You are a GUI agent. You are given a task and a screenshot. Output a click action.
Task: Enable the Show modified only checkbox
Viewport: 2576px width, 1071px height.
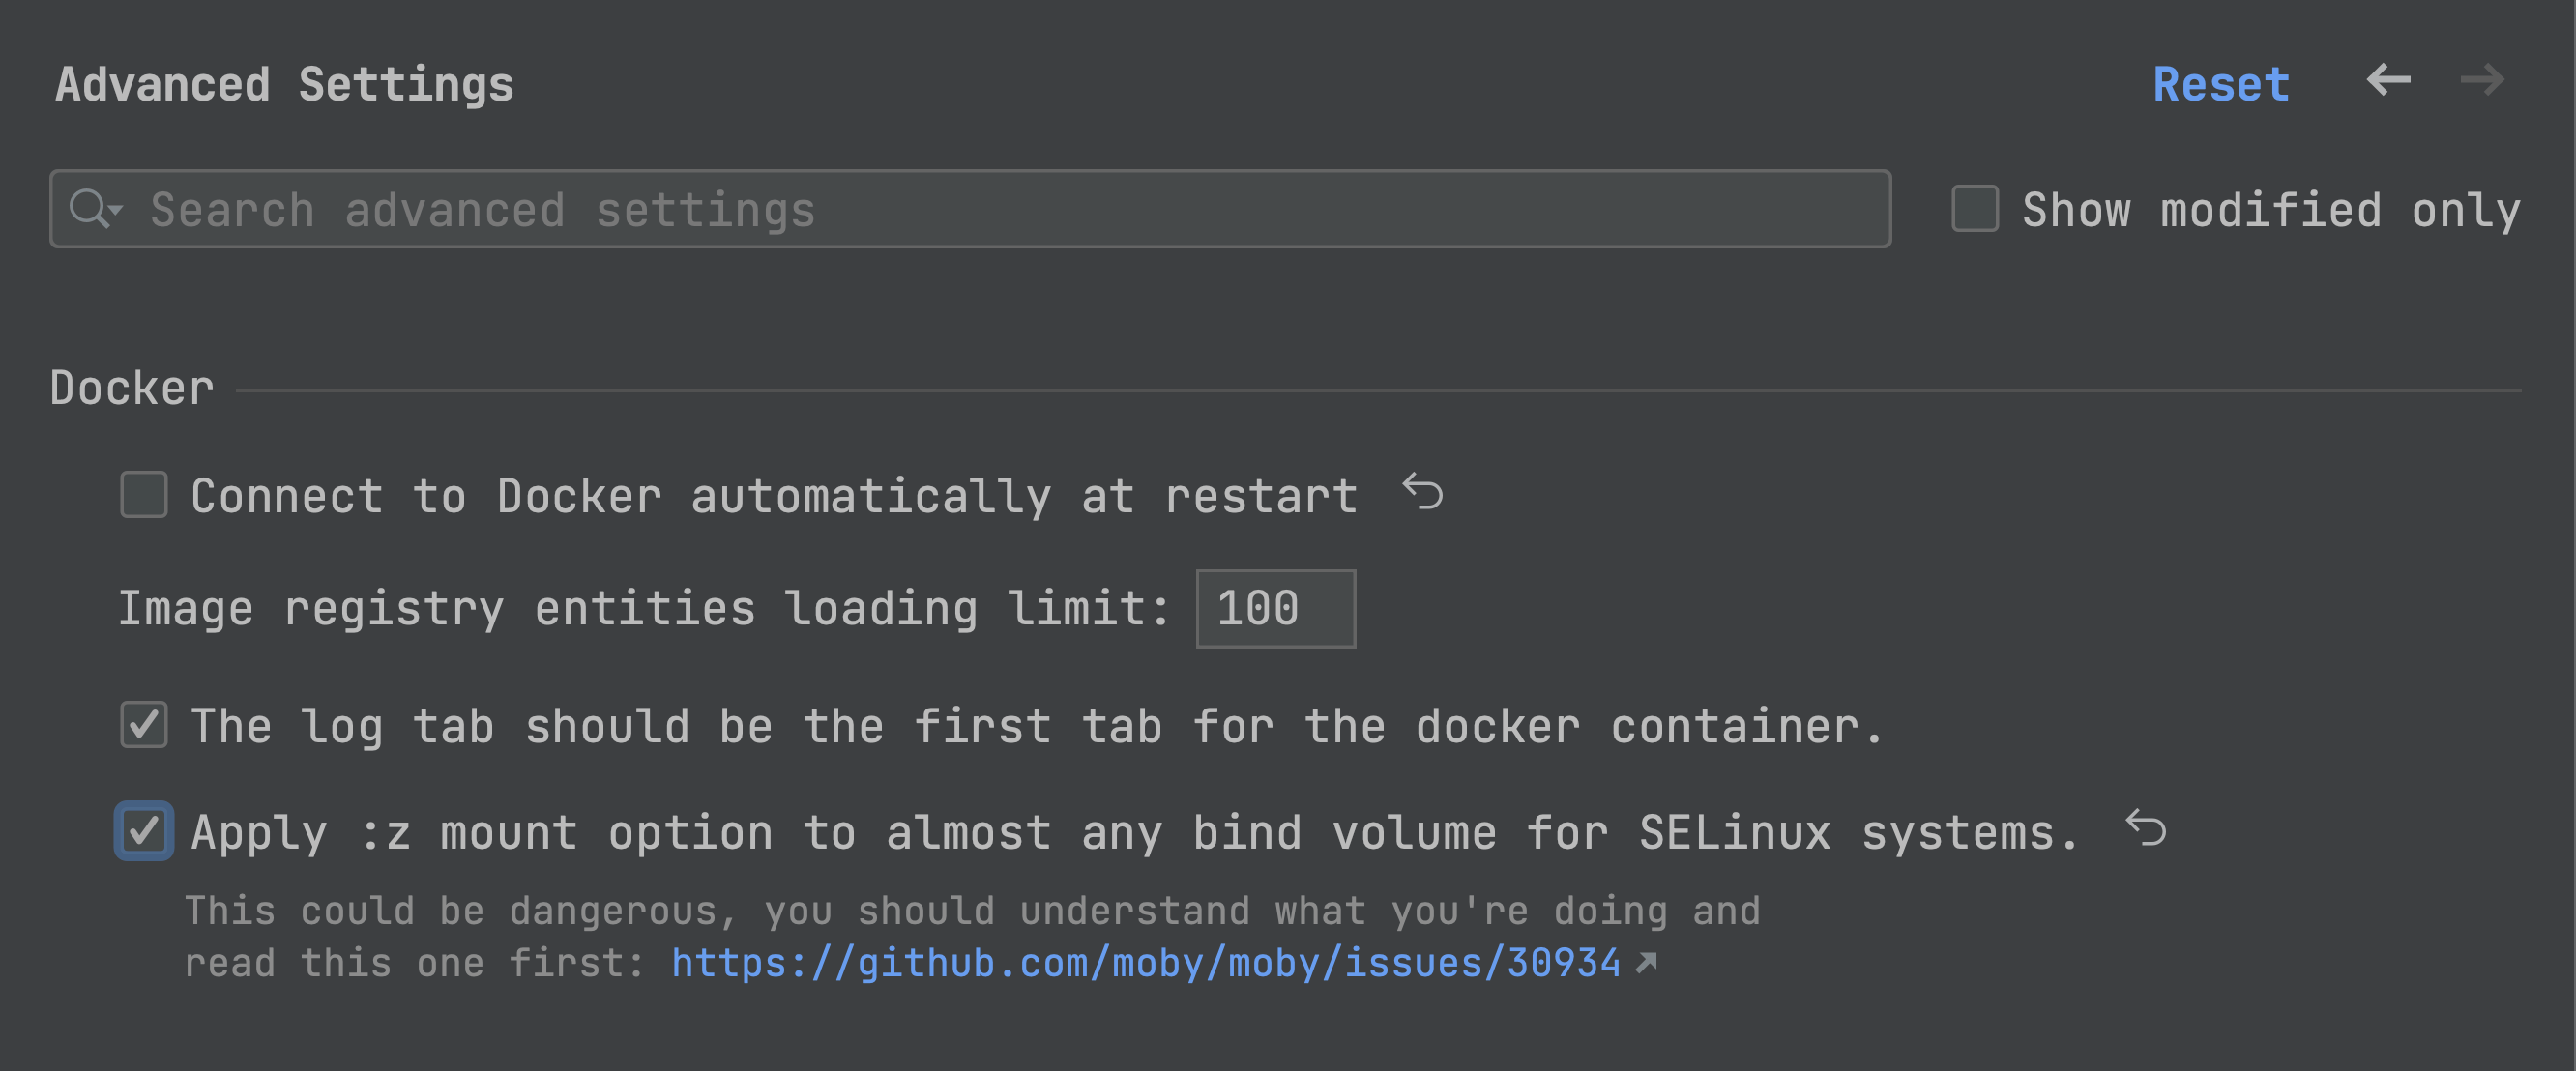(1975, 209)
